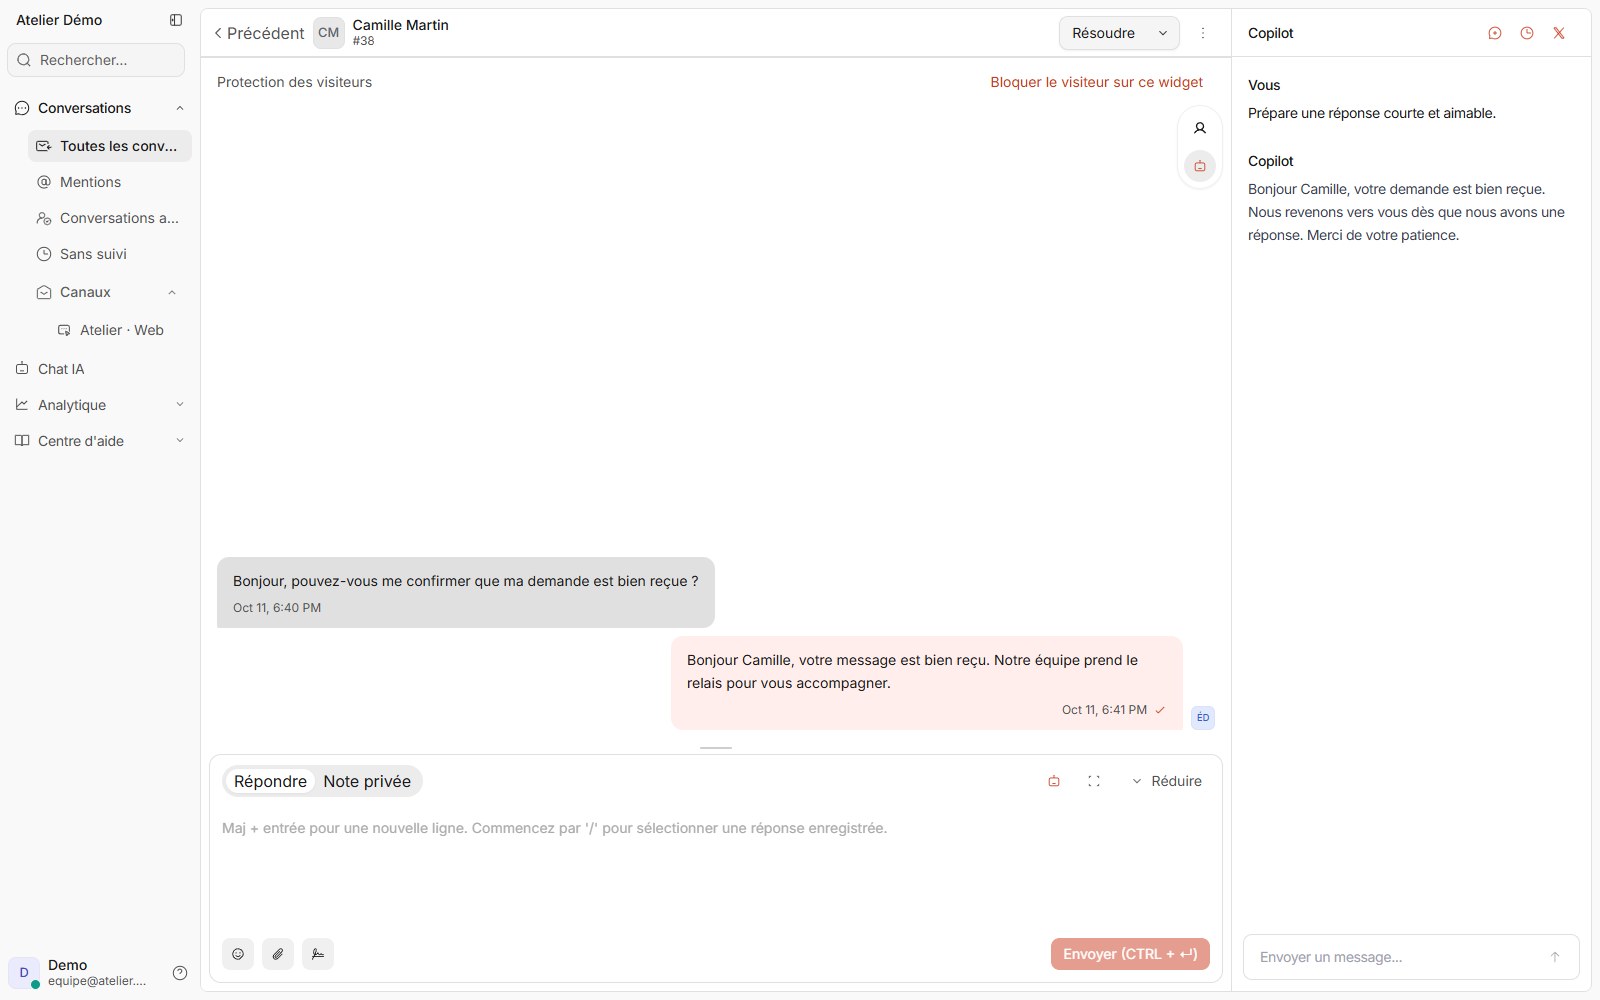Switch to the Répondre tab

click(270, 781)
